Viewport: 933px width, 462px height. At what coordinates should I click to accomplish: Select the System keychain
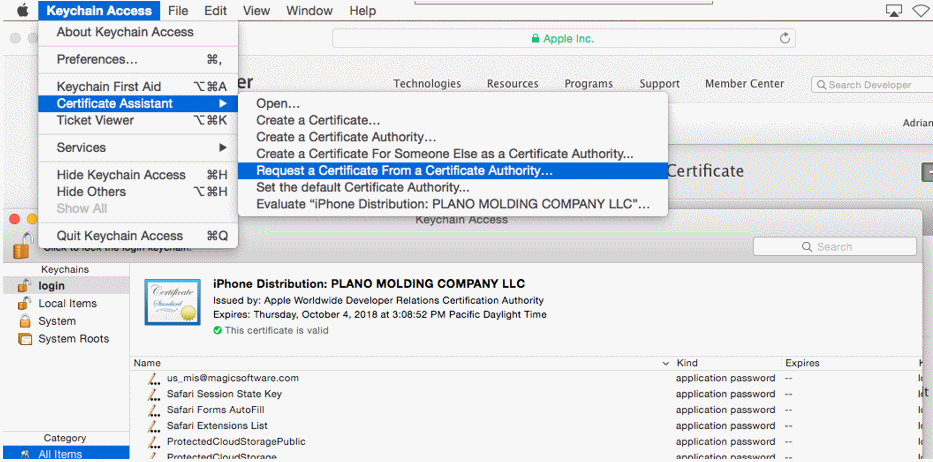pyautogui.click(x=65, y=321)
